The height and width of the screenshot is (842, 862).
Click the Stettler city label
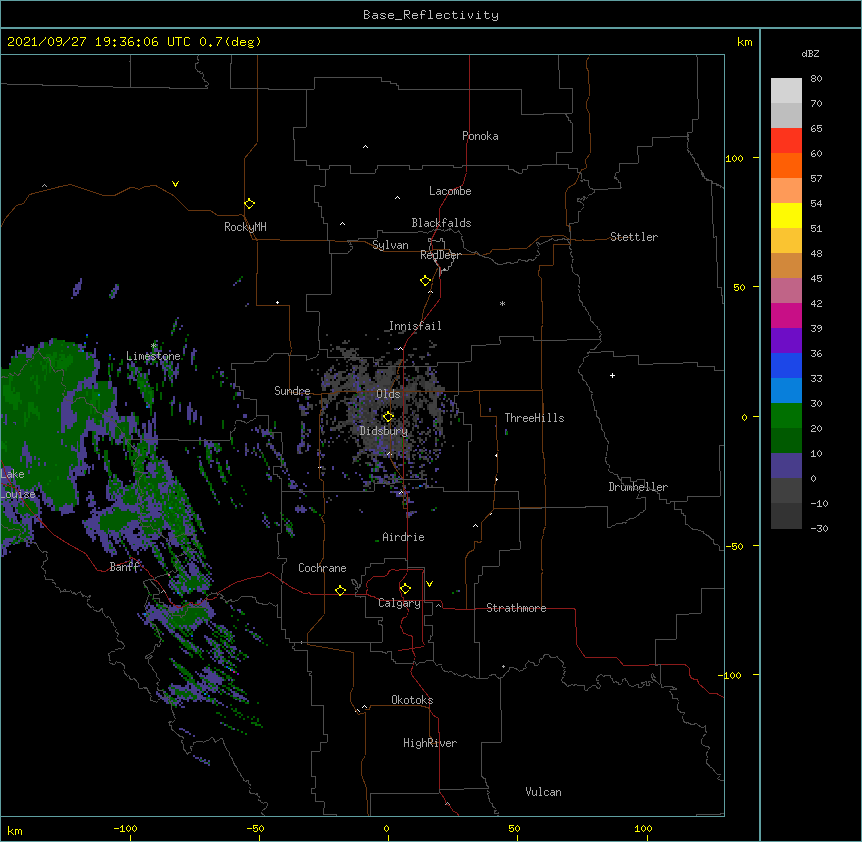[x=634, y=237]
